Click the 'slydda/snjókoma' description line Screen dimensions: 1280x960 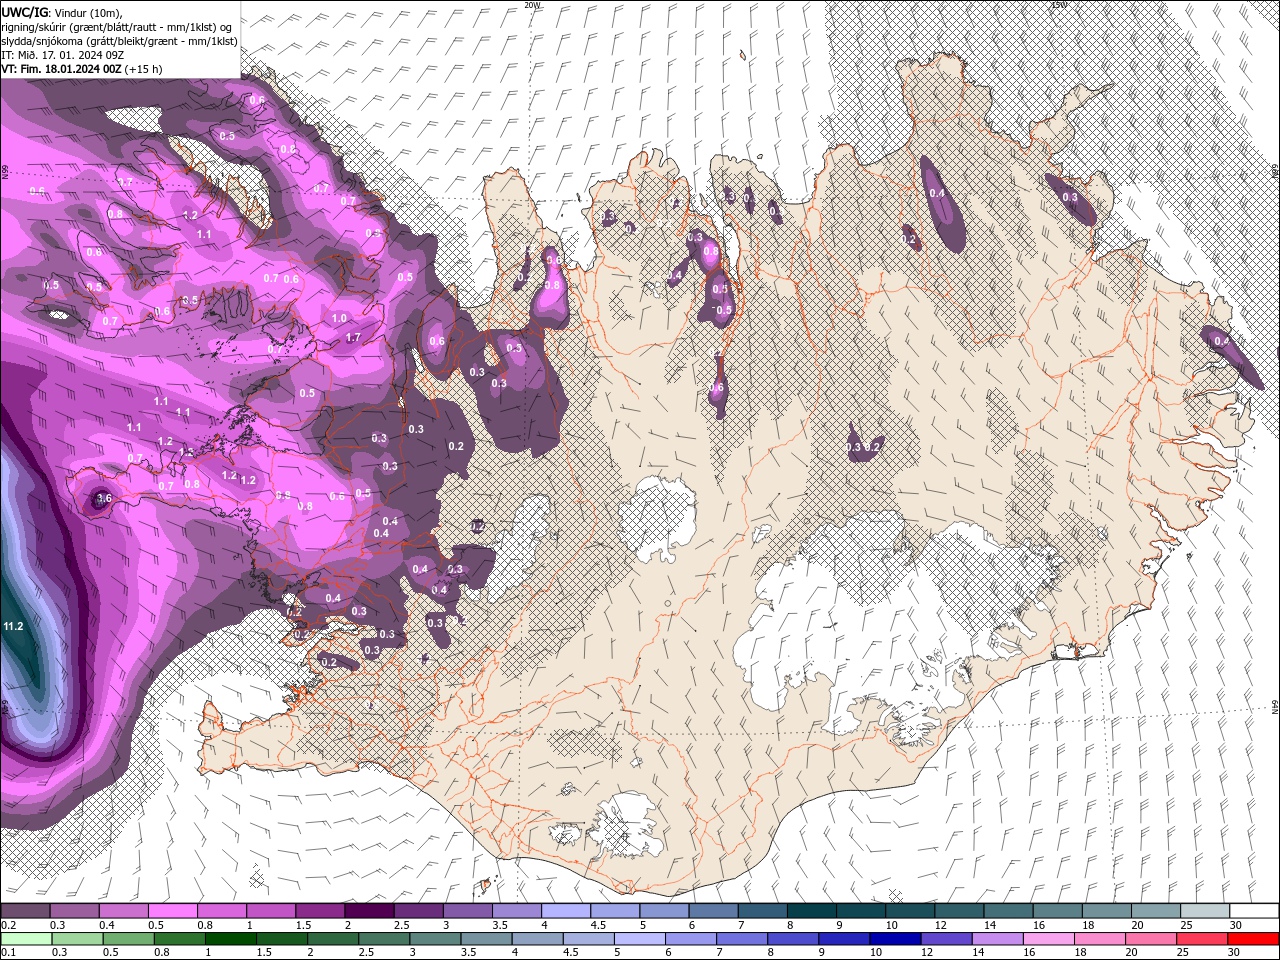[x=119, y=41]
